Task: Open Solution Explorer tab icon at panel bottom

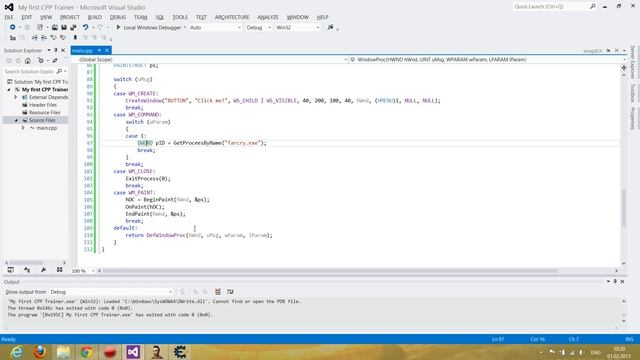Action: [11, 270]
